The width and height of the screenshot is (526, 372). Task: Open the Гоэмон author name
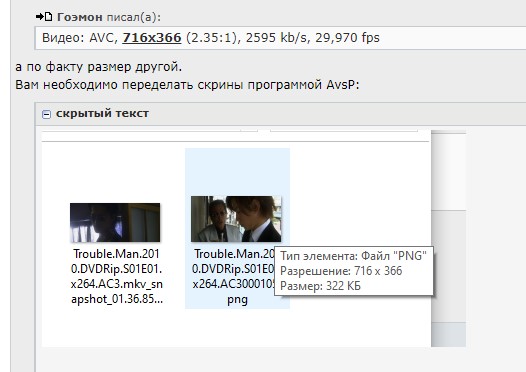tap(80, 17)
